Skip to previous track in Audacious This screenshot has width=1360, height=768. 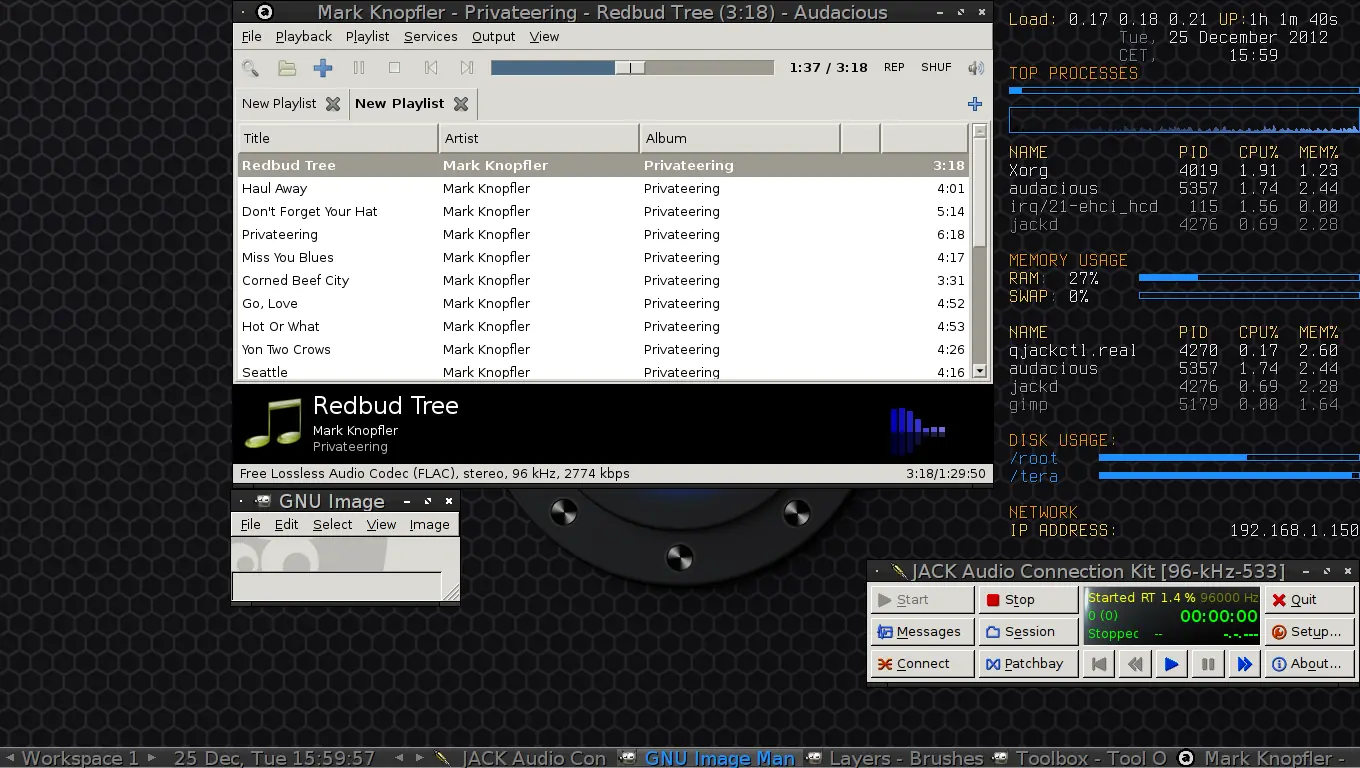[431, 68]
